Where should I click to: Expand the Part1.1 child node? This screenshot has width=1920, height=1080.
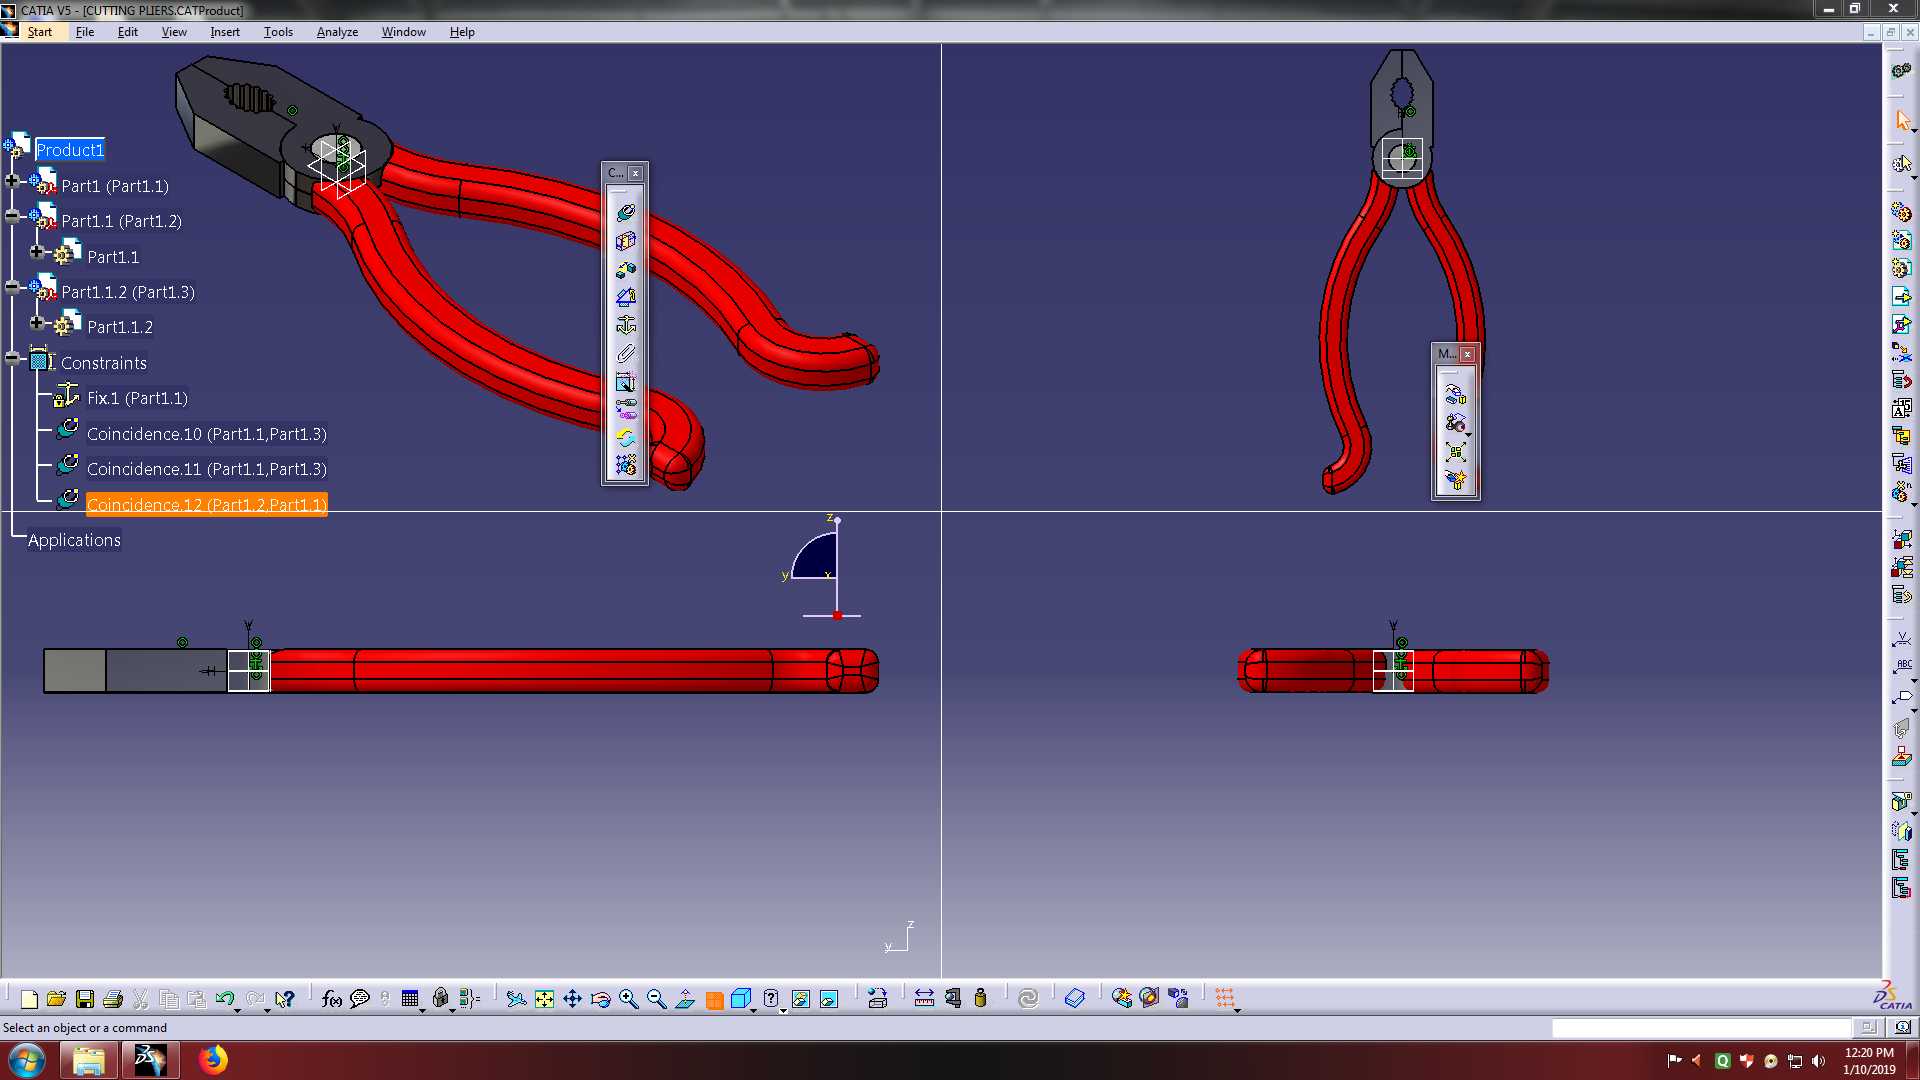(37, 252)
